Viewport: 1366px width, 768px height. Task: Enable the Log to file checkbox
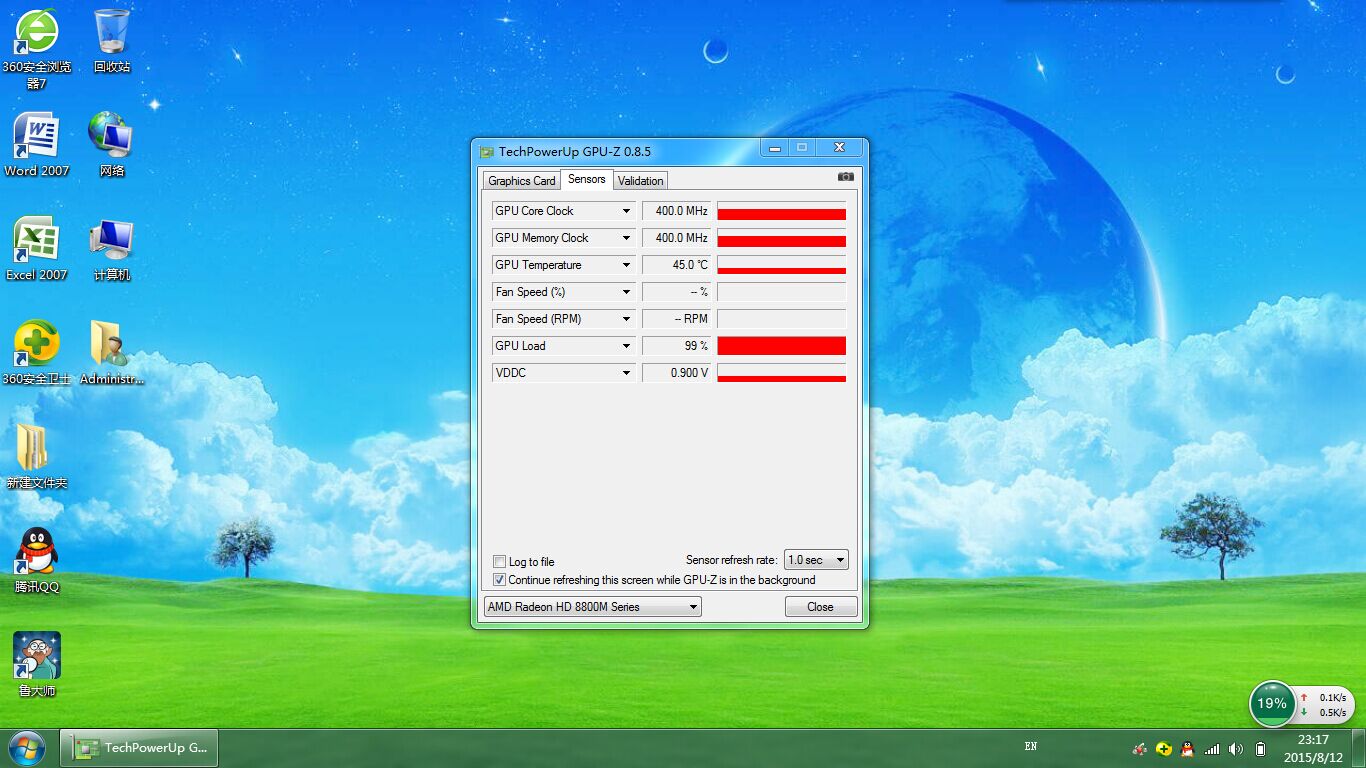coord(500,562)
